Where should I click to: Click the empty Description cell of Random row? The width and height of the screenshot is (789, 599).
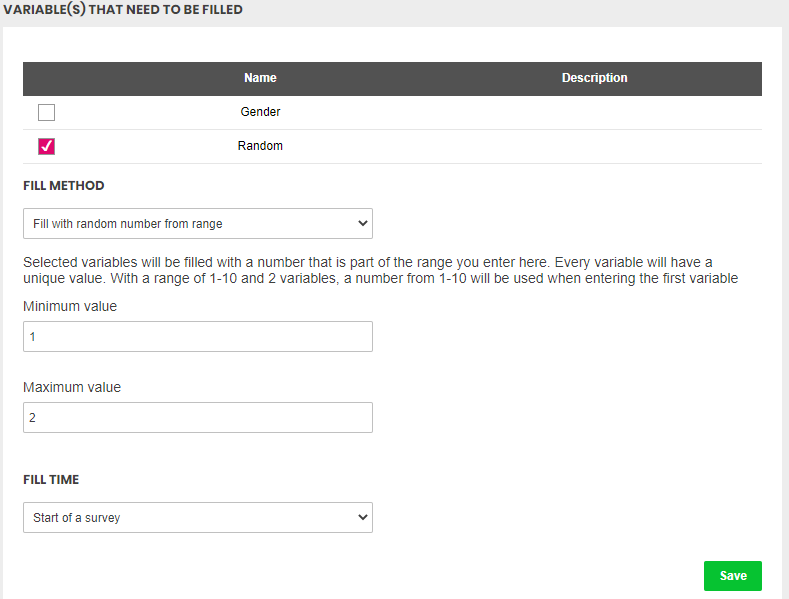click(x=594, y=146)
